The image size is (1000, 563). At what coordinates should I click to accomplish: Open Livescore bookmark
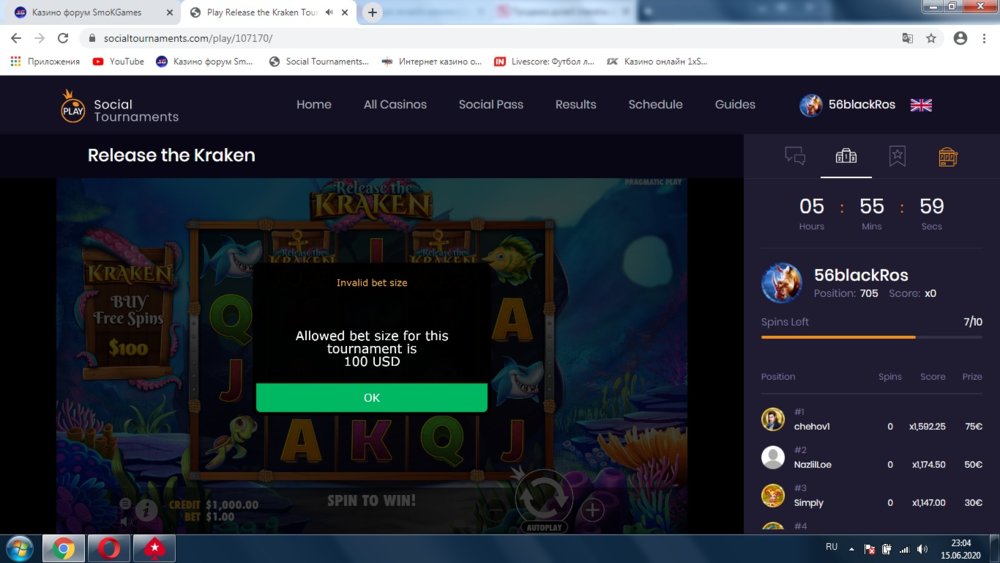(544, 61)
